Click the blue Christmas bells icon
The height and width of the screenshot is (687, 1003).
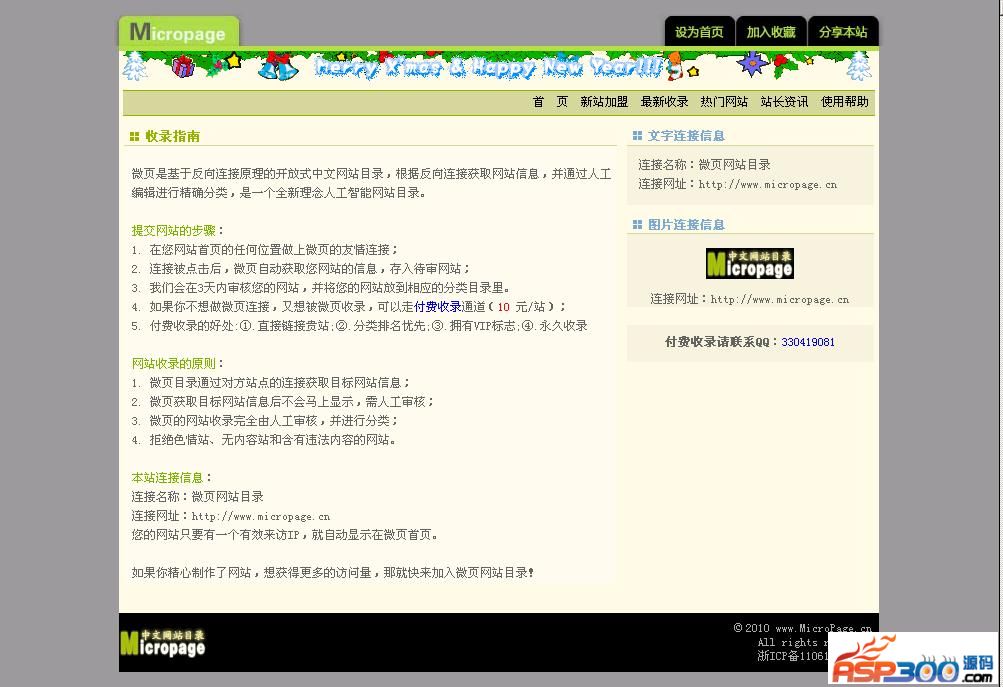pyautogui.click(x=277, y=68)
